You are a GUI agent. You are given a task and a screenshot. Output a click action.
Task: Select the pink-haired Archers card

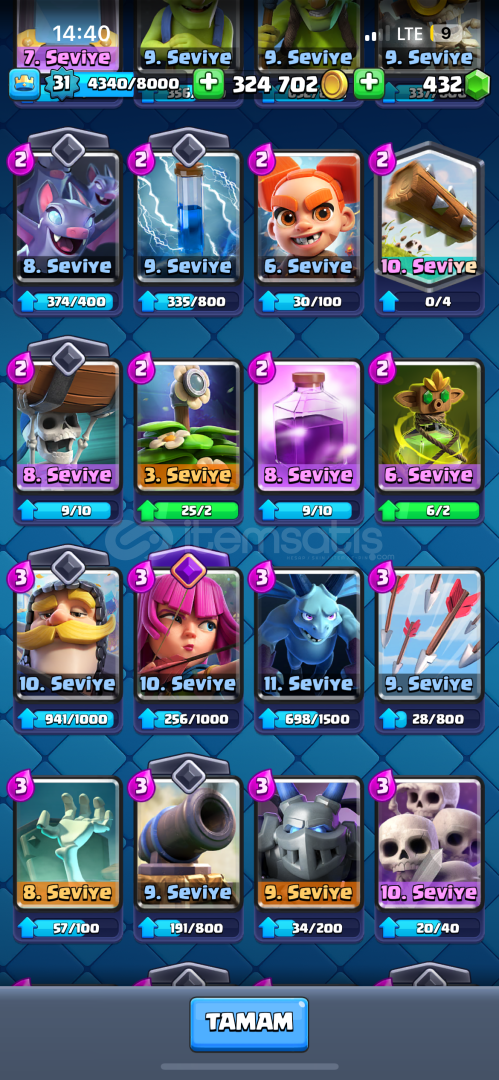(188, 634)
